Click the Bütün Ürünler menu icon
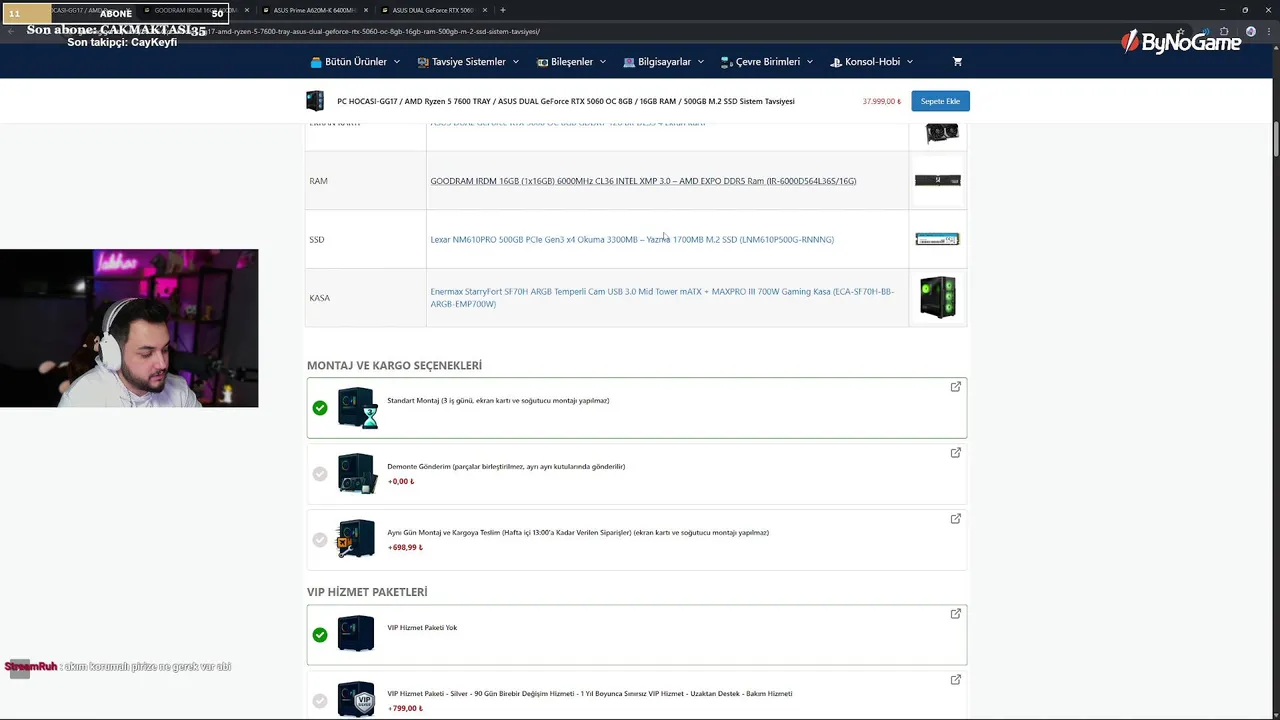 pyautogui.click(x=316, y=62)
